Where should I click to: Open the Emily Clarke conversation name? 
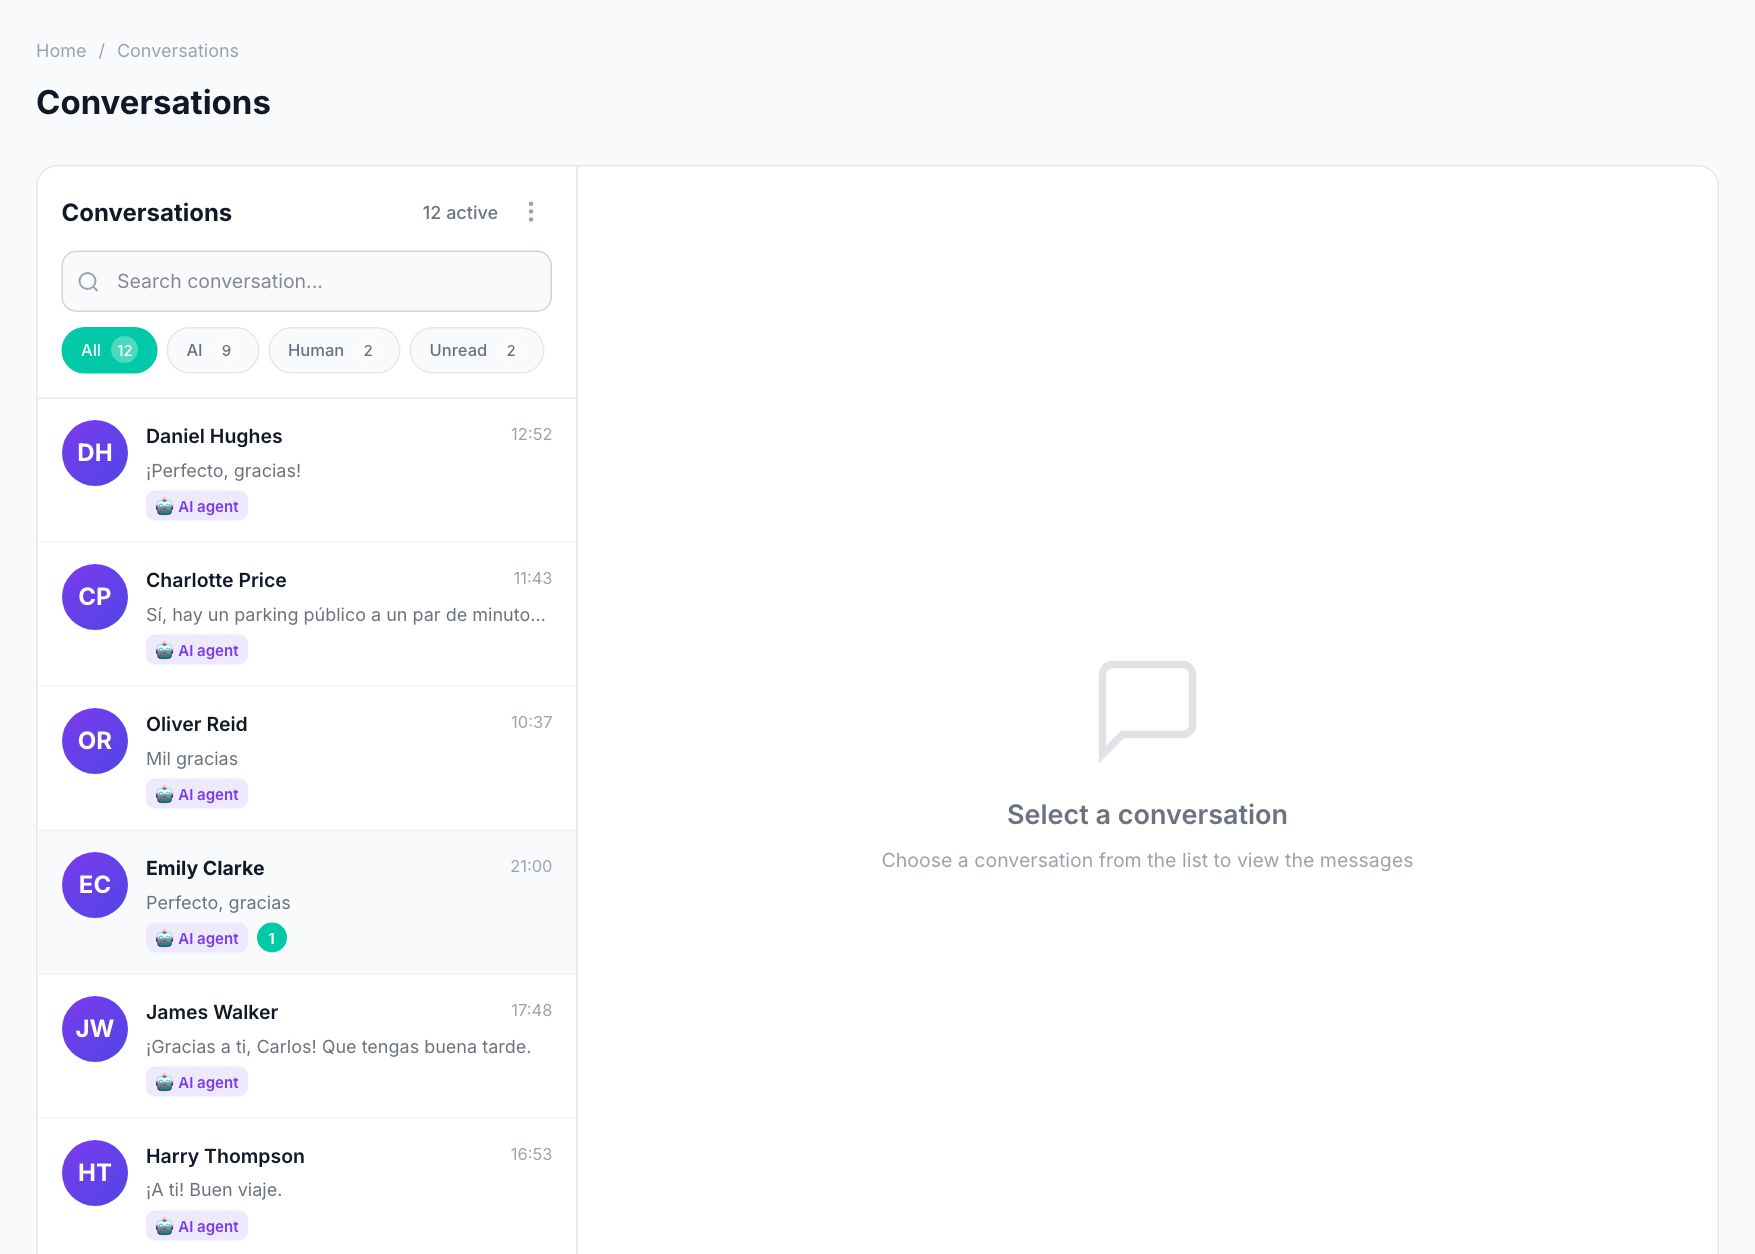click(x=205, y=868)
